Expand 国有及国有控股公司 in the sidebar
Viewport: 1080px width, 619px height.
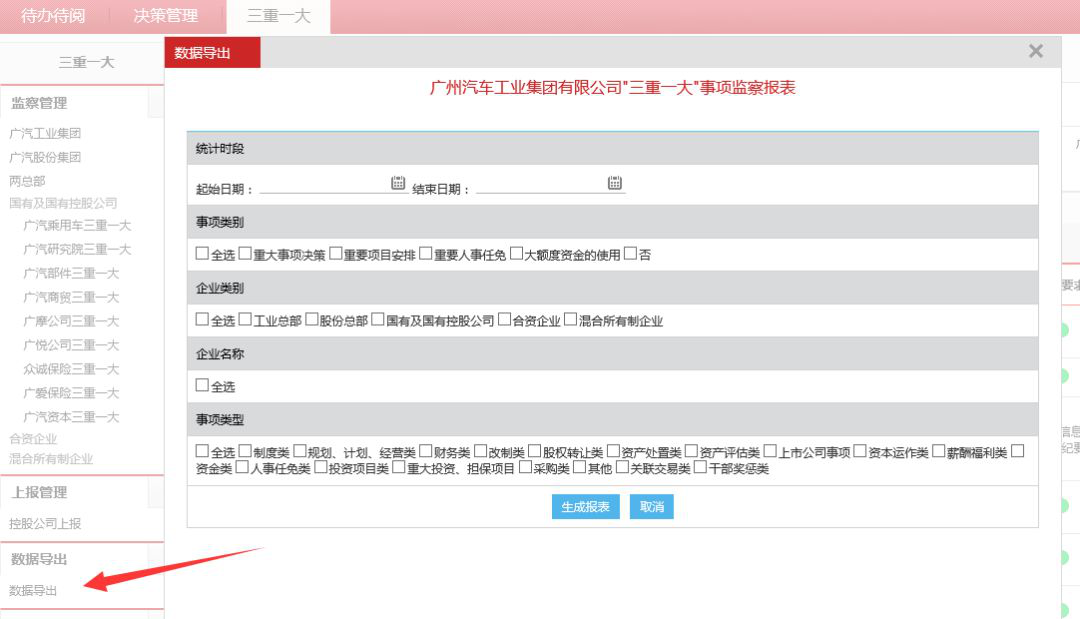[63, 203]
